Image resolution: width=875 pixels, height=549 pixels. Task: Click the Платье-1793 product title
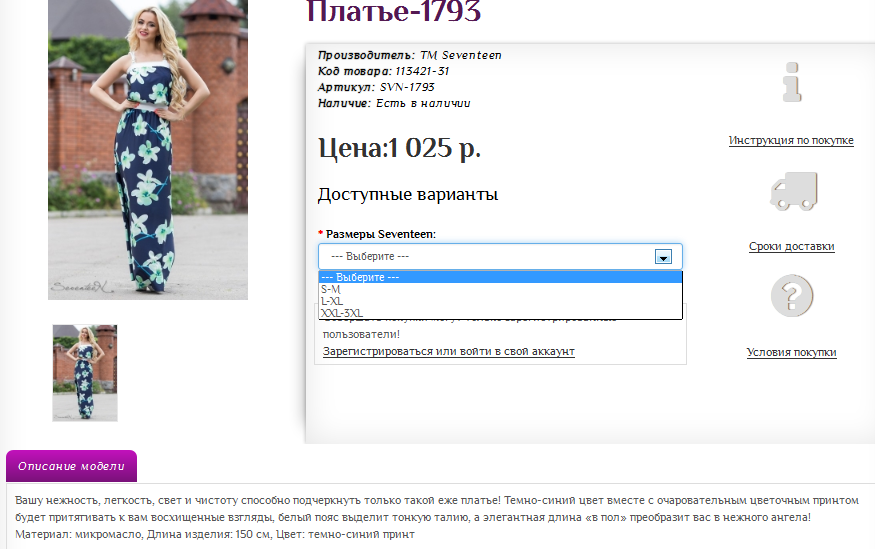click(x=393, y=11)
